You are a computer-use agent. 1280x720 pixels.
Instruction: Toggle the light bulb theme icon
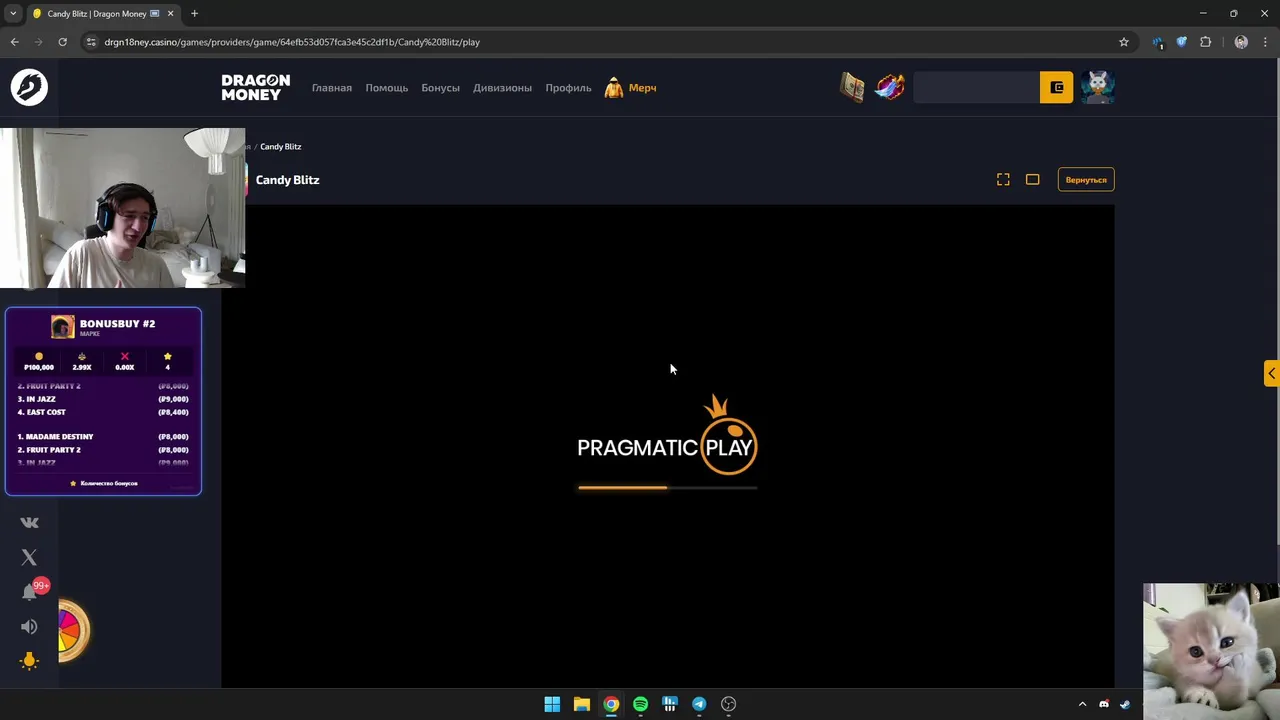(29, 660)
